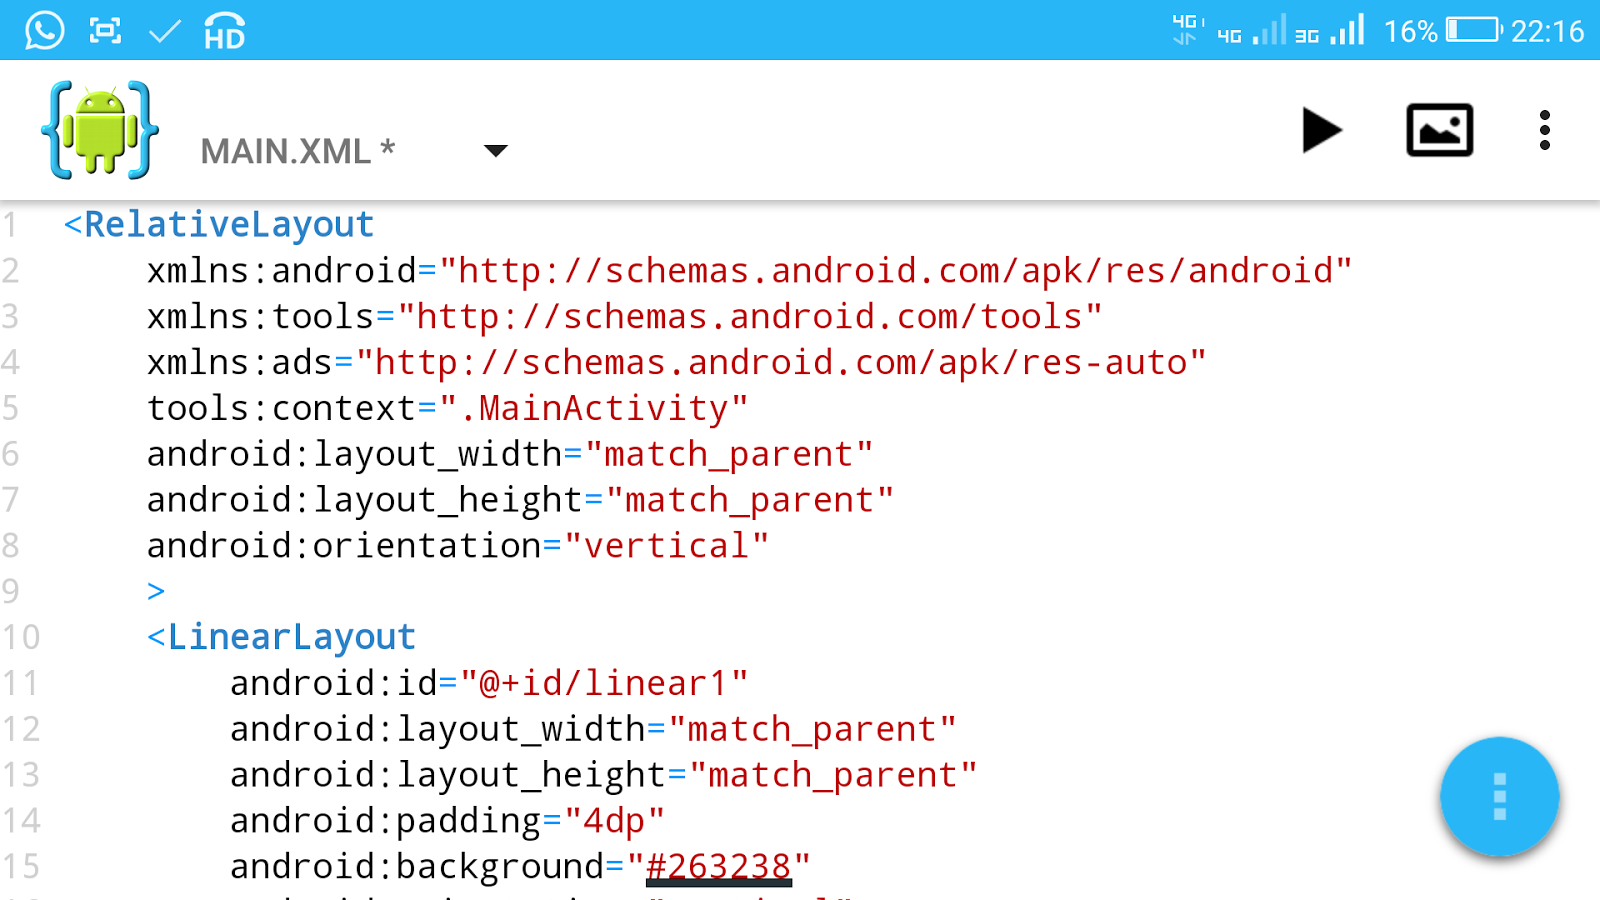Place cursor on <LinearLayout tag
This screenshot has height=900, width=1600.
(281, 637)
